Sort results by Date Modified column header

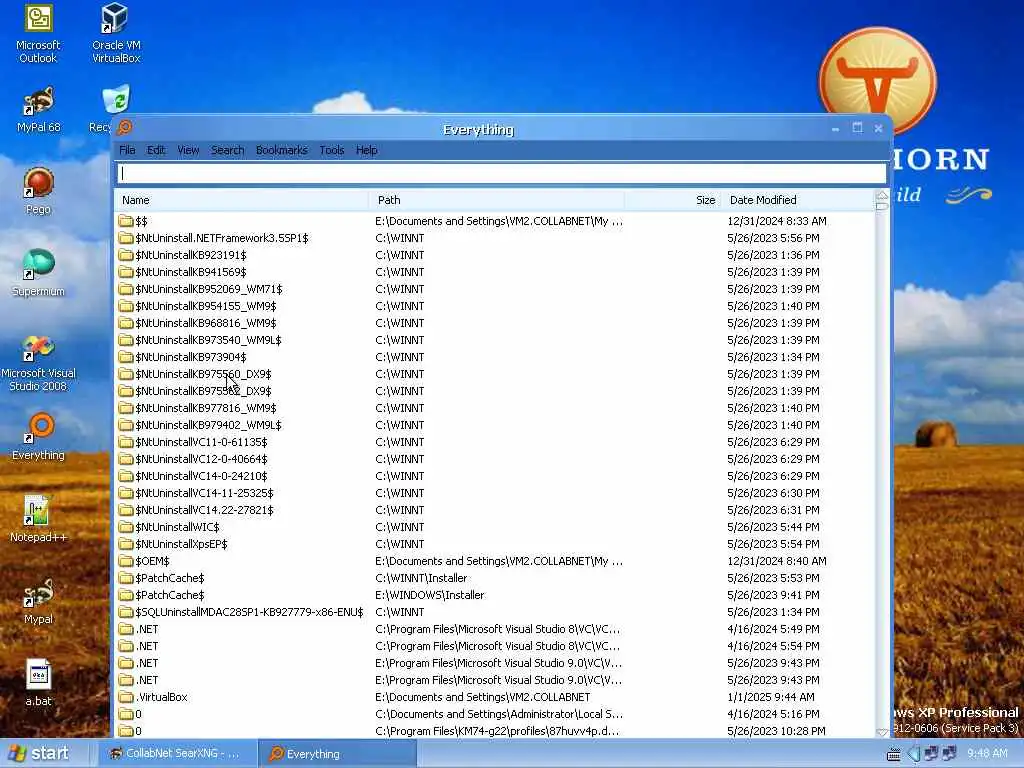[798, 200]
